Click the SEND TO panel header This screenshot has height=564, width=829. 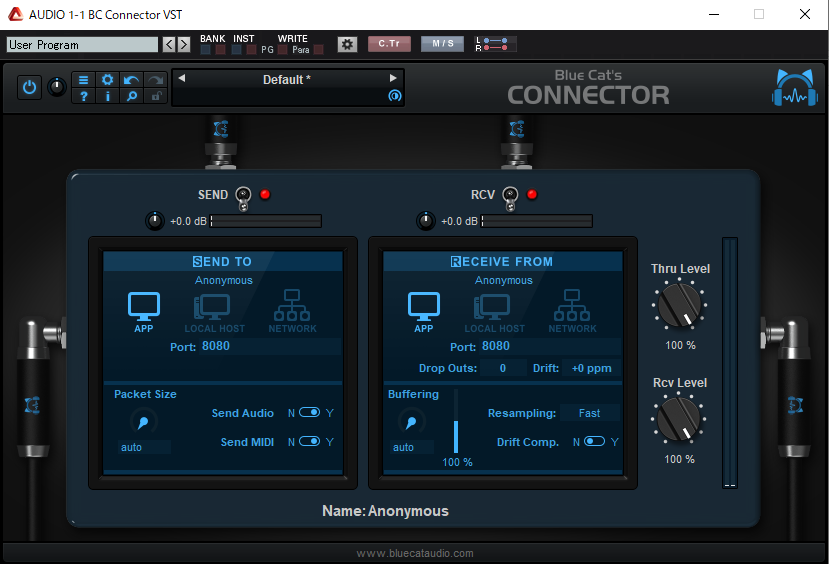pyautogui.click(x=223, y=262)
